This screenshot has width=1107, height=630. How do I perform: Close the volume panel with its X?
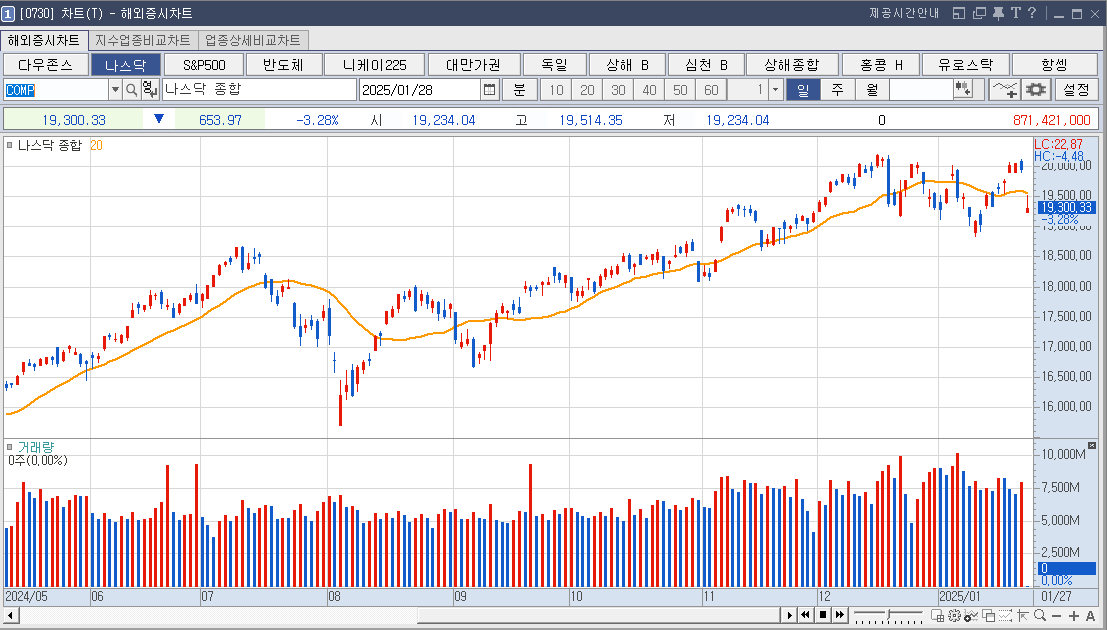click(1092, 446)
